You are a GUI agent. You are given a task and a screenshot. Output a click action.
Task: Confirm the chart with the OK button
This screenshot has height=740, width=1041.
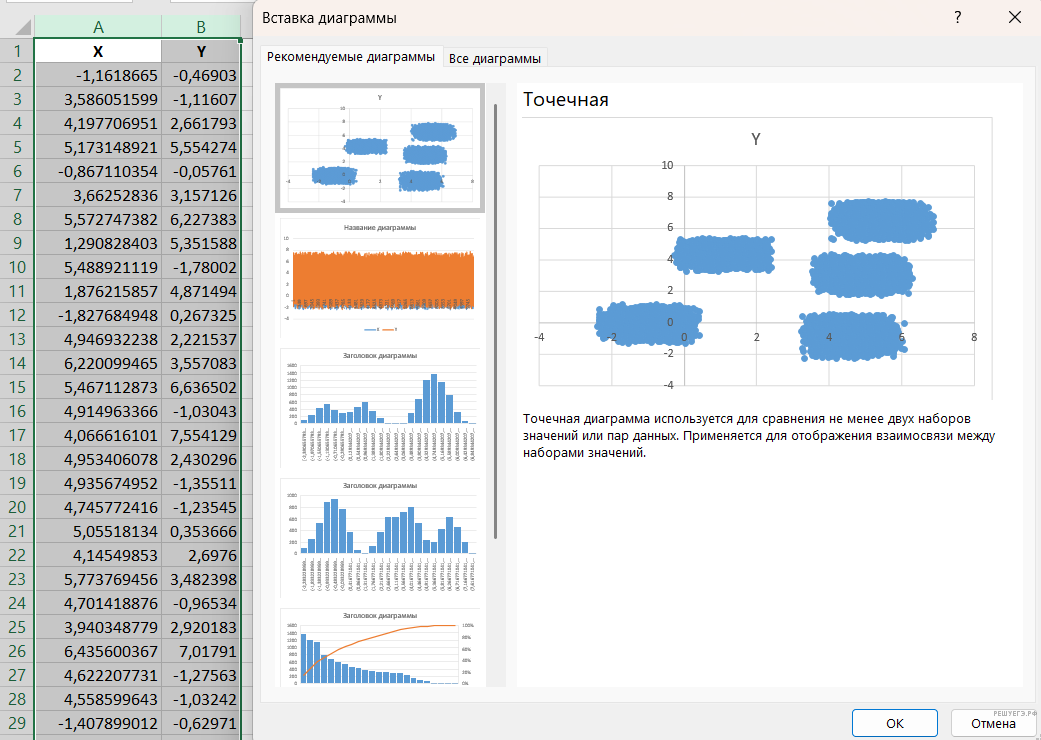[x=894, y=723]
